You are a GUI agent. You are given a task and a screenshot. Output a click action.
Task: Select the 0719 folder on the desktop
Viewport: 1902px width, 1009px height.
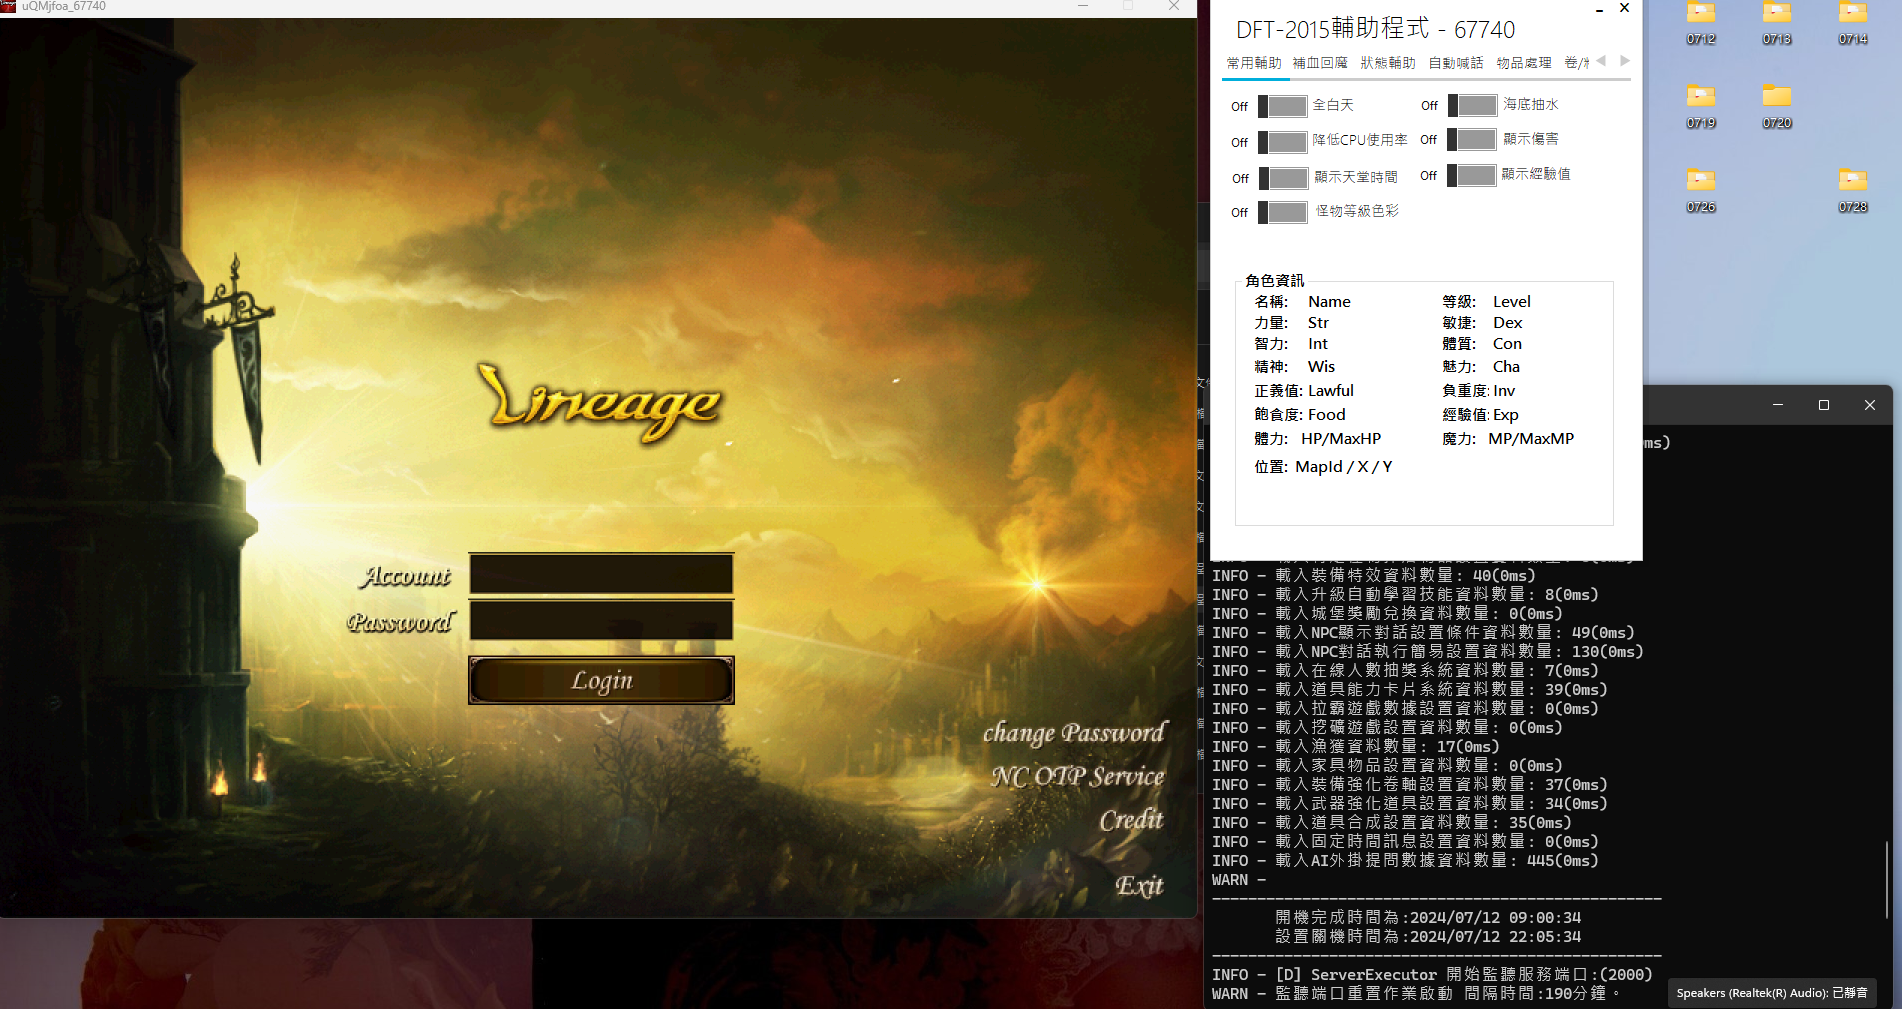1701,107
